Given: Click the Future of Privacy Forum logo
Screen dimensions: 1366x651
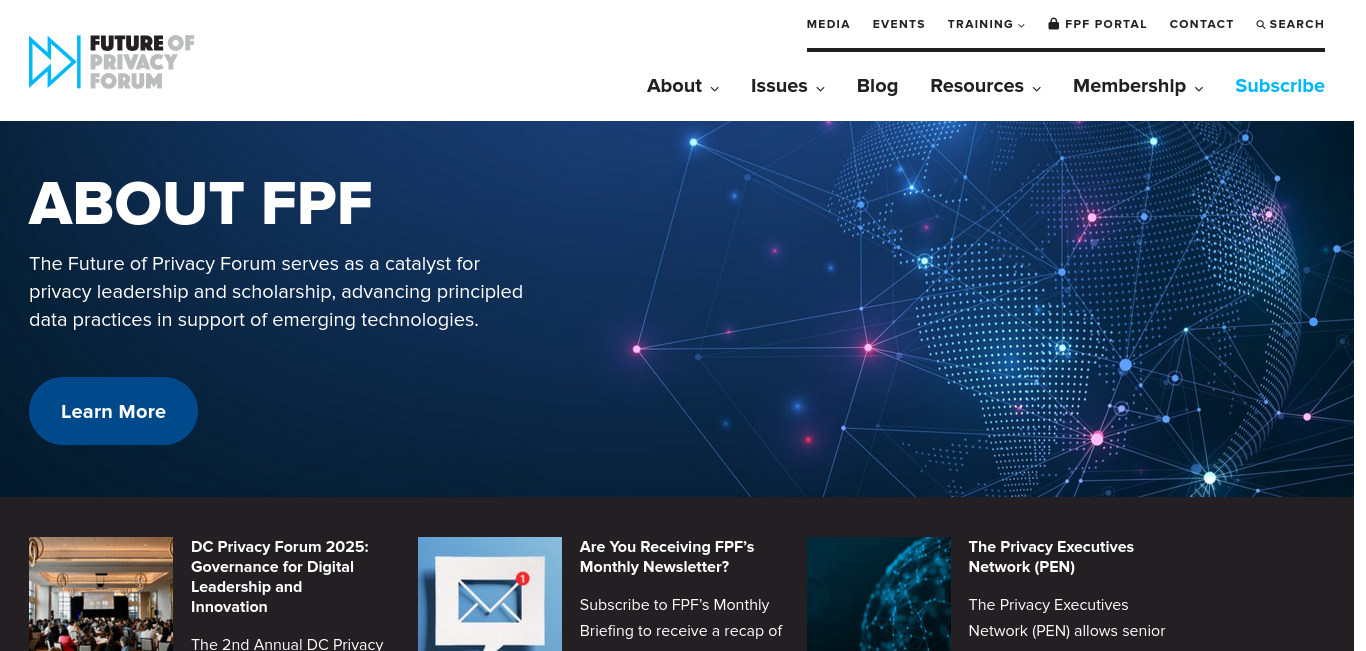Looking at the screenshot, I should pos(111,62).
